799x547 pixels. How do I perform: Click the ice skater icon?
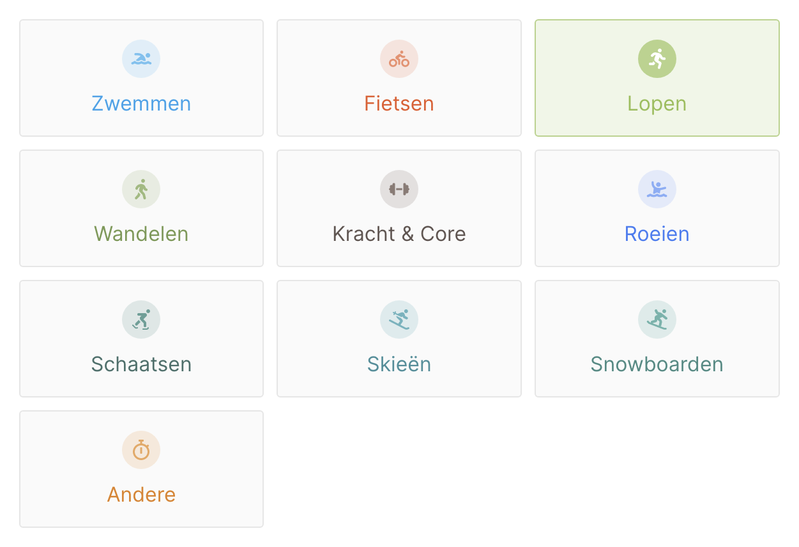pos(141,320)
